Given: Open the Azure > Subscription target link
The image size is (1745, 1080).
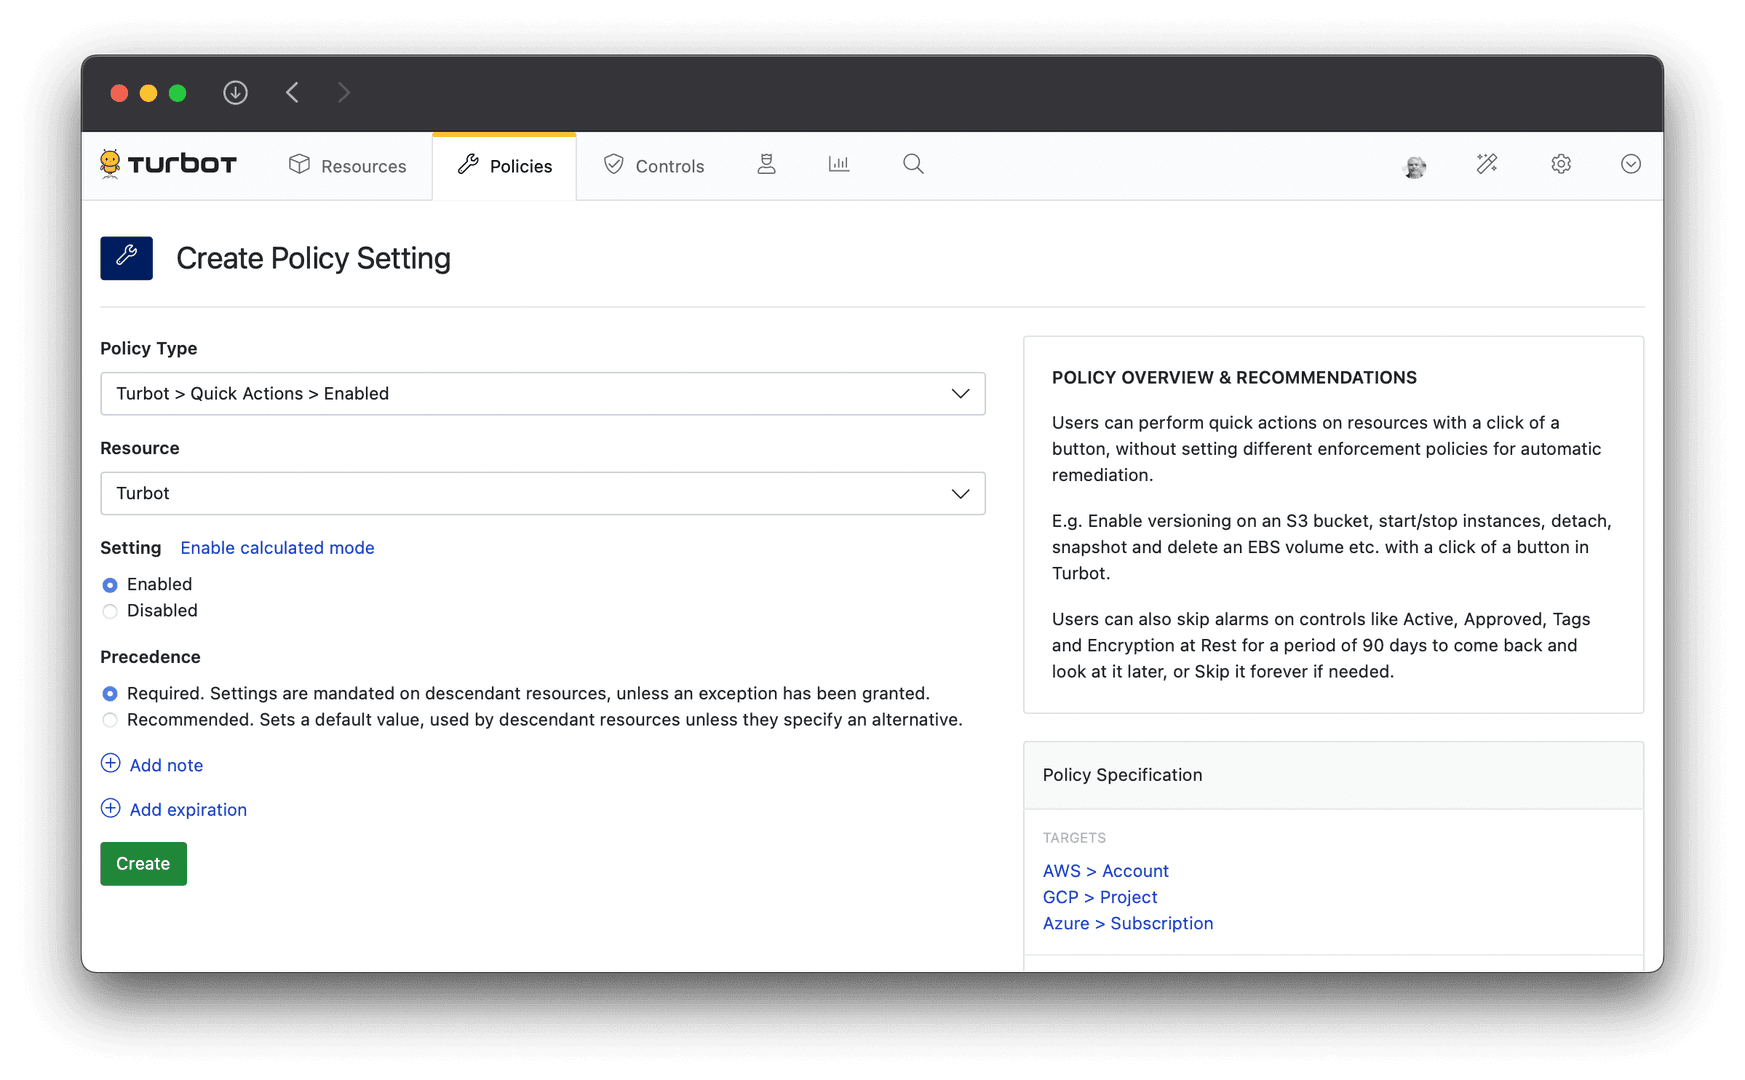Looking at the screenshot, I should coord(1127,923).
